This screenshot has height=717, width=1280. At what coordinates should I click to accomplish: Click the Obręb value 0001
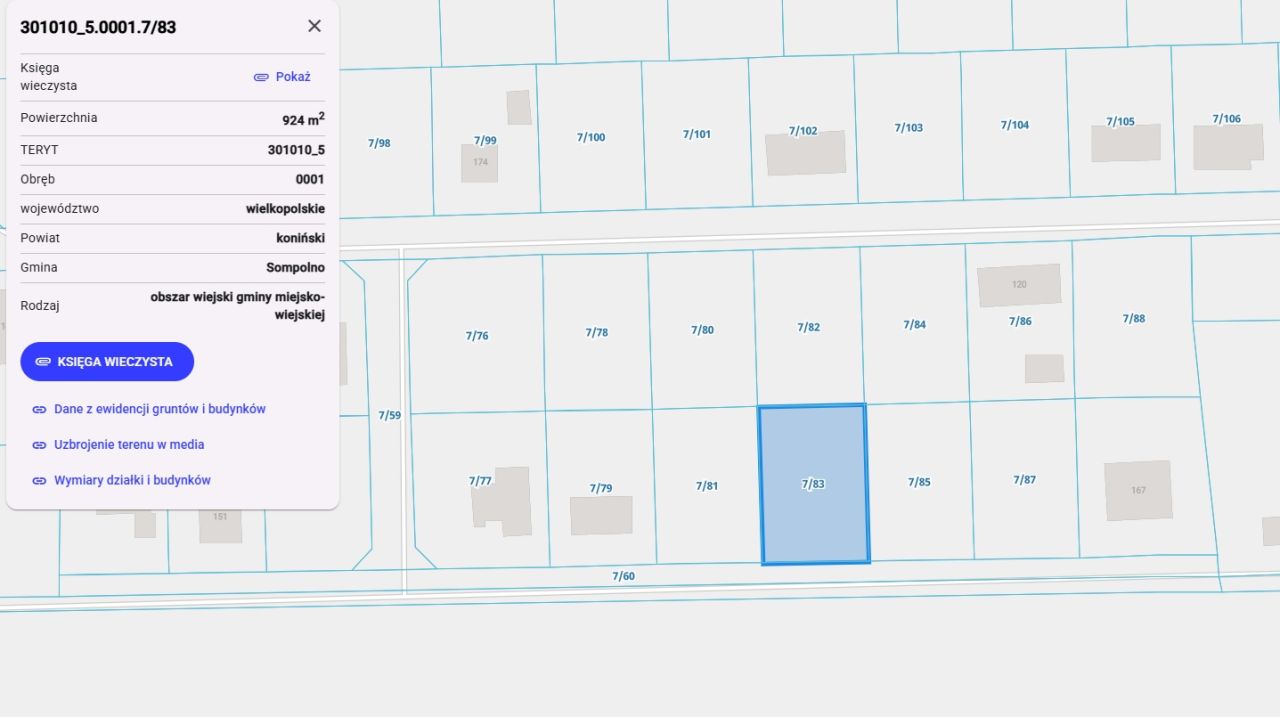(x=310, y=179)
